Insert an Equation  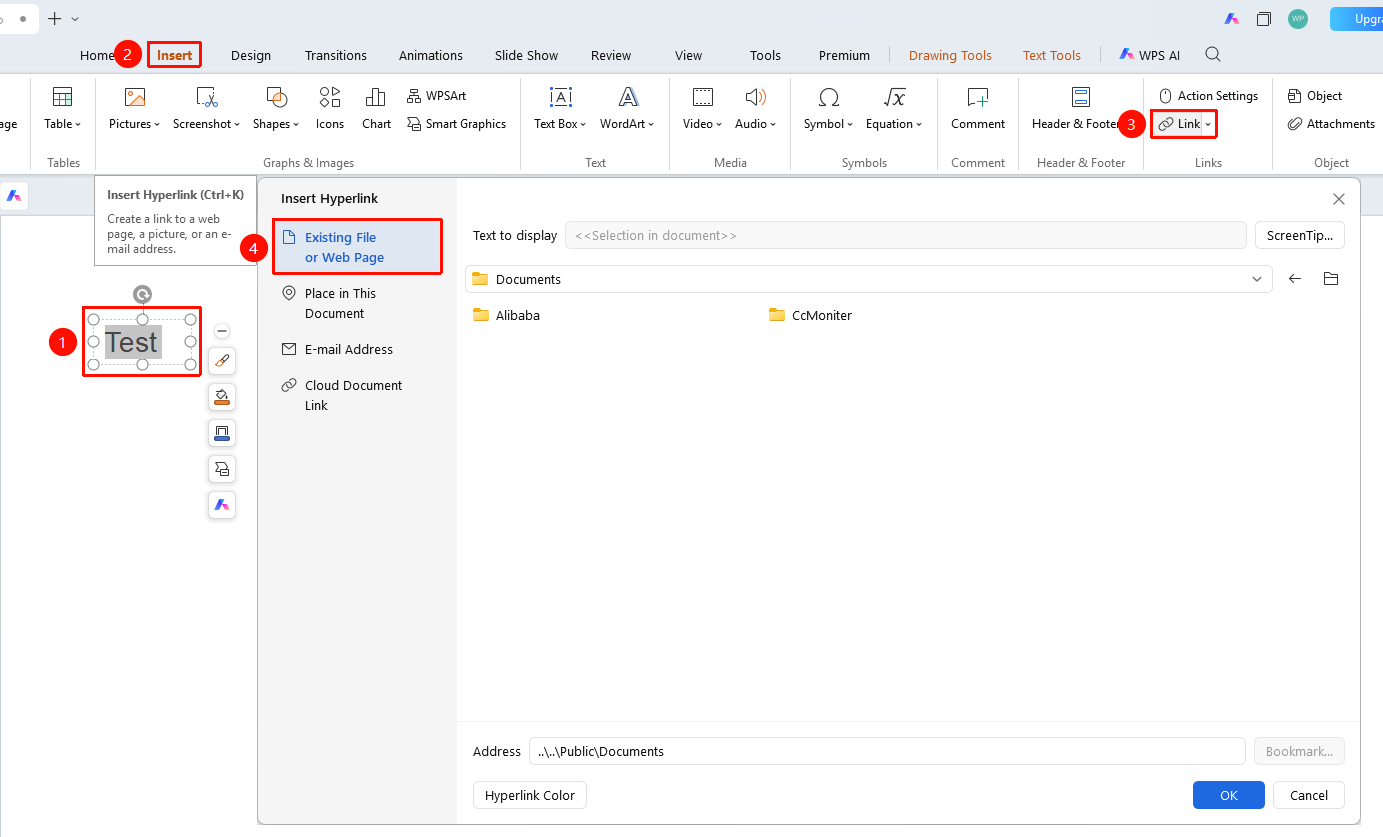tap(894, 109)
